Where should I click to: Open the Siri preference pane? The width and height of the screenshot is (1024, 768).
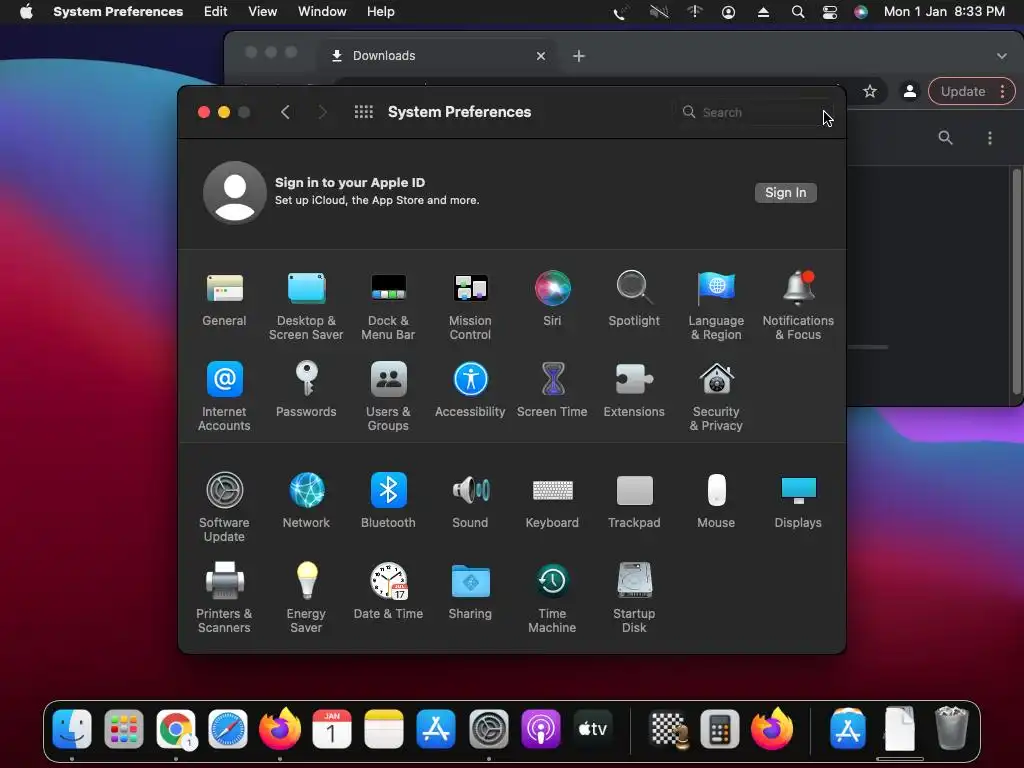point(552,300)
